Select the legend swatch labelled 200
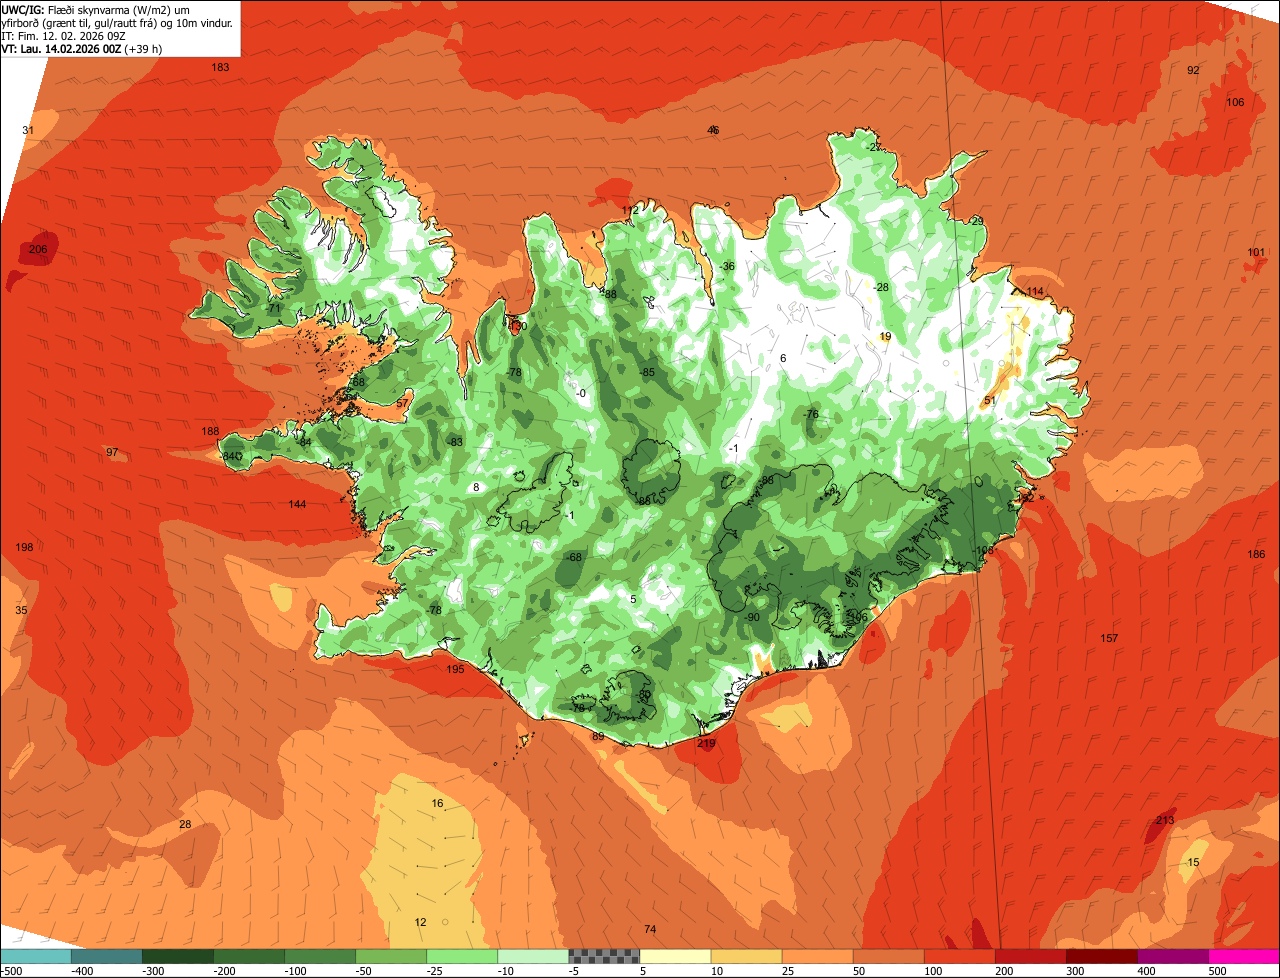Image resolution: width=1280 pixels, height=978 pixels. tap(1031, 956)
